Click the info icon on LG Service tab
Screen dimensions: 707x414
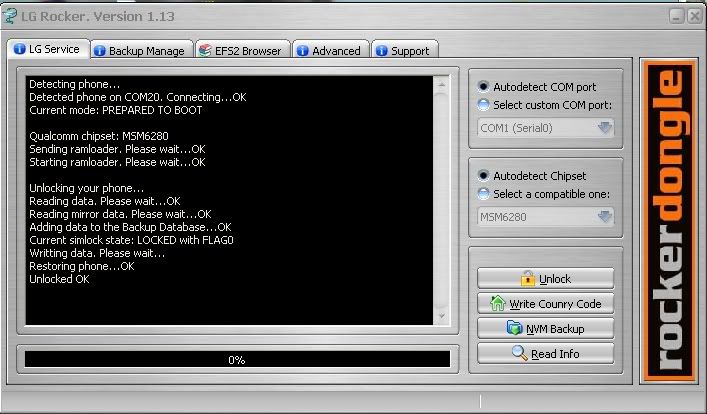pyautogui.click(x=19, y=49)
